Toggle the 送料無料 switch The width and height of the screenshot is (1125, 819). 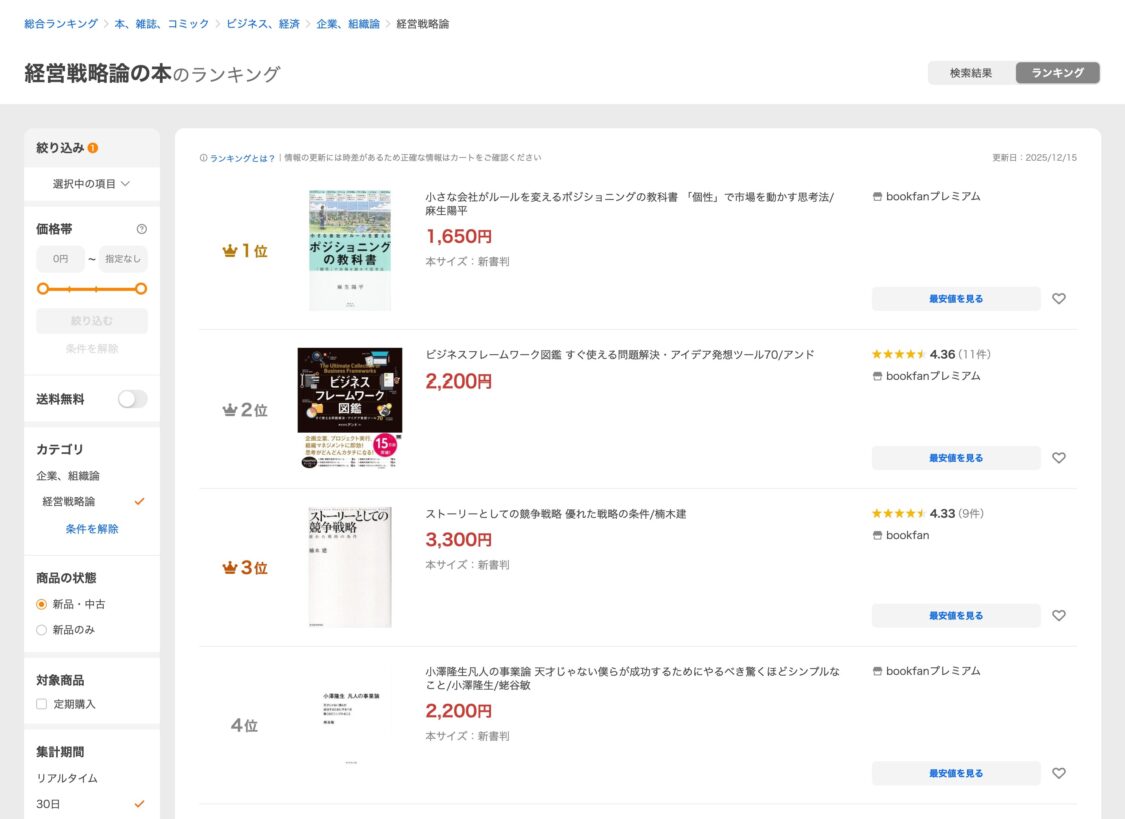point(132,399)
